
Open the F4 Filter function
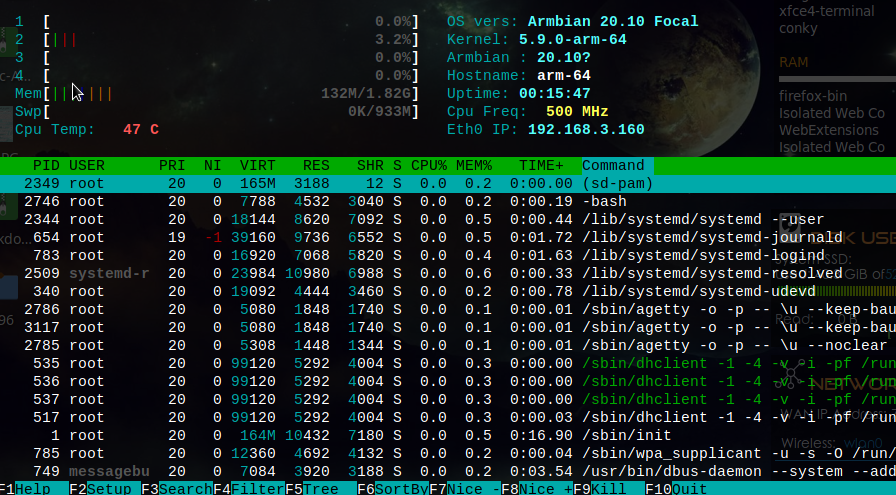click(250, 489)
